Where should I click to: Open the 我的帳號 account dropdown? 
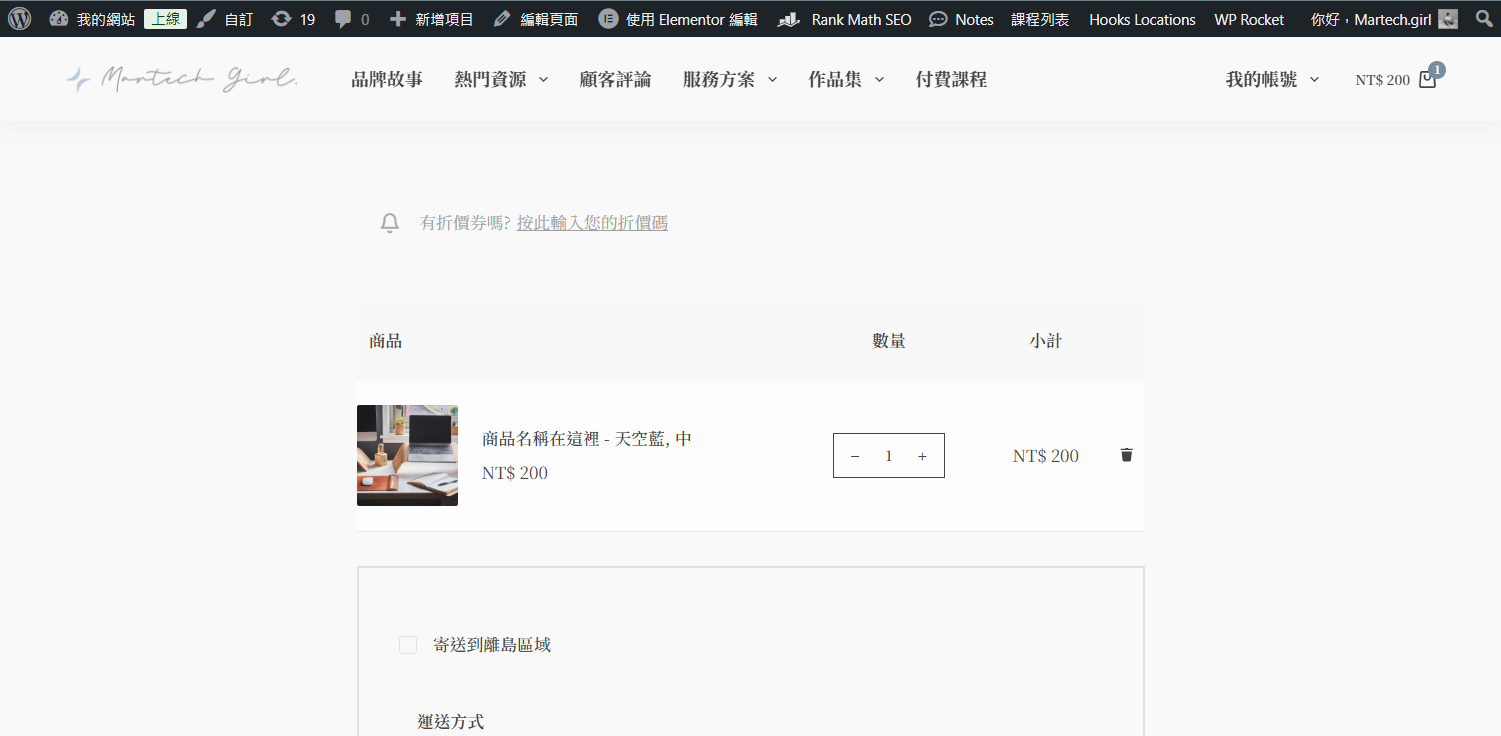1271,80
